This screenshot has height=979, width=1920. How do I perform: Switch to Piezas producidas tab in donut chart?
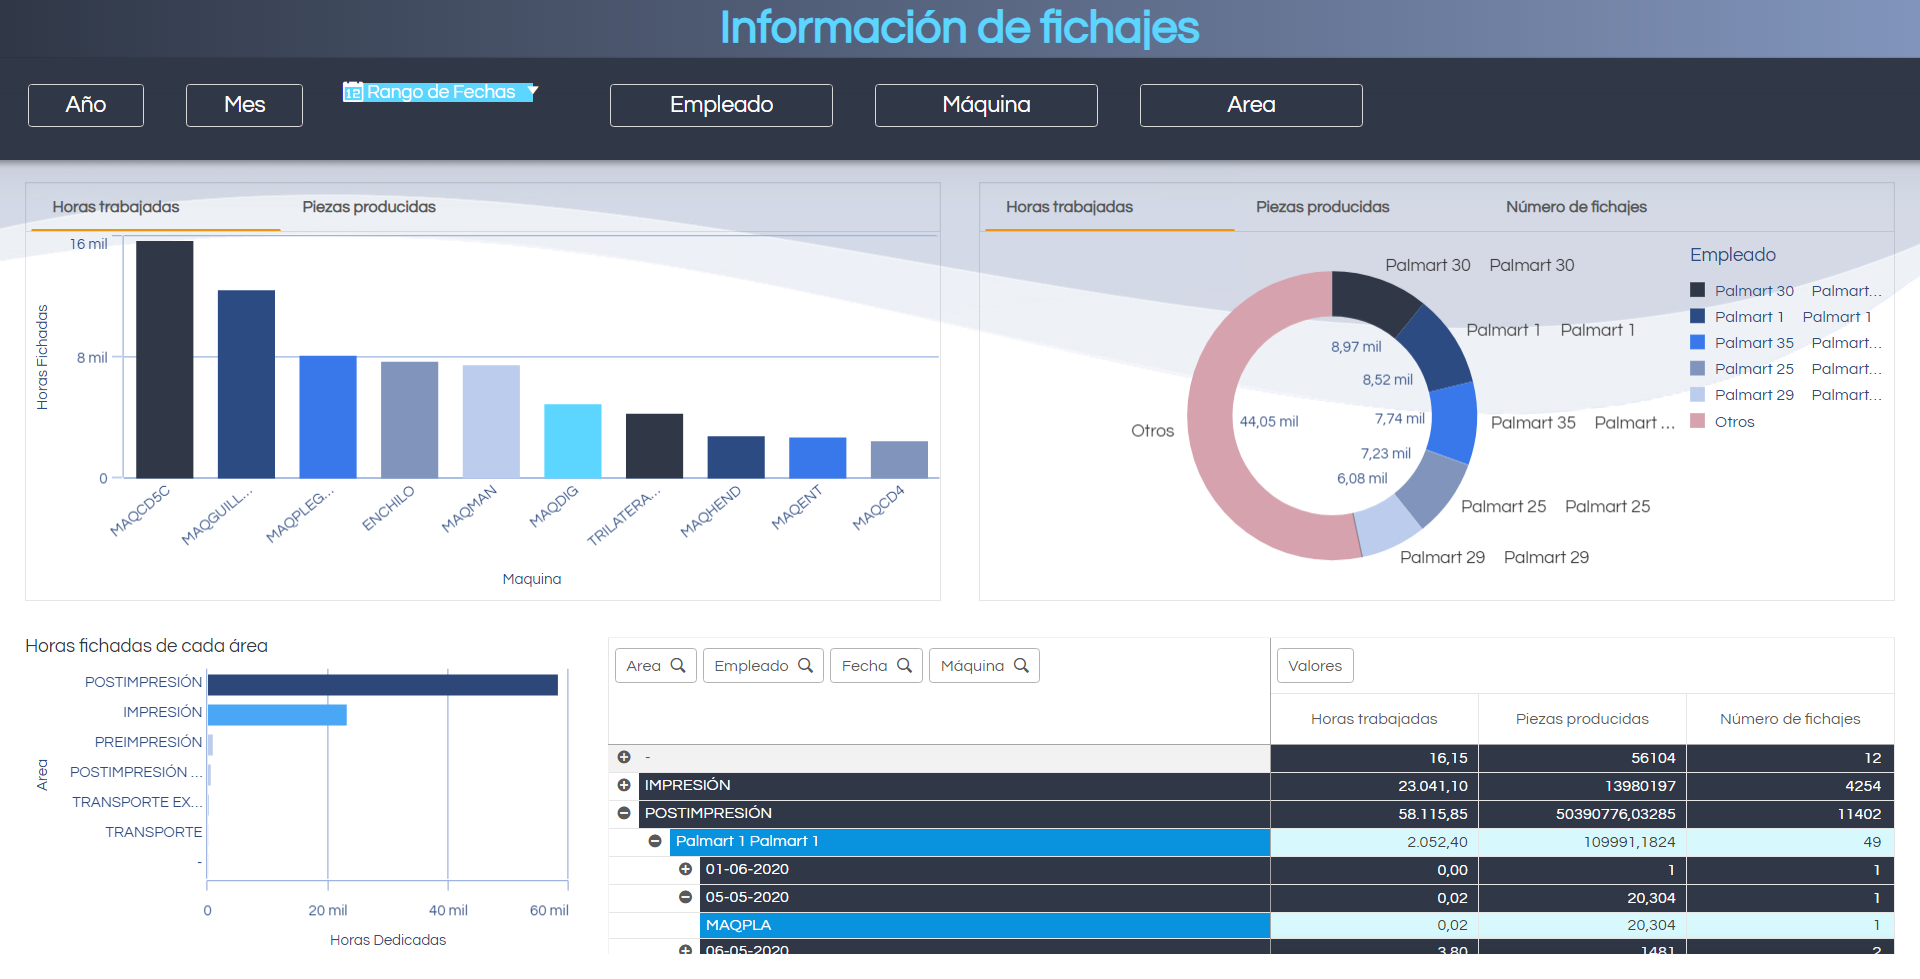point(1322,207)
